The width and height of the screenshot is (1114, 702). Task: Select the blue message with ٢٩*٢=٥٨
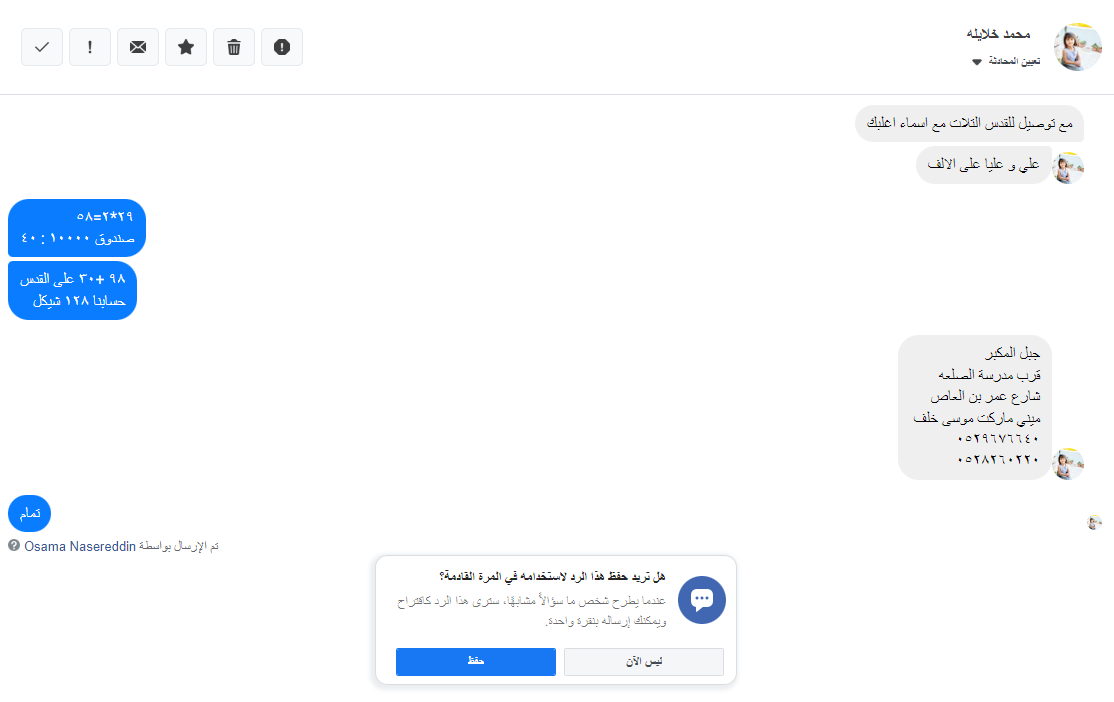click(77, 228)
